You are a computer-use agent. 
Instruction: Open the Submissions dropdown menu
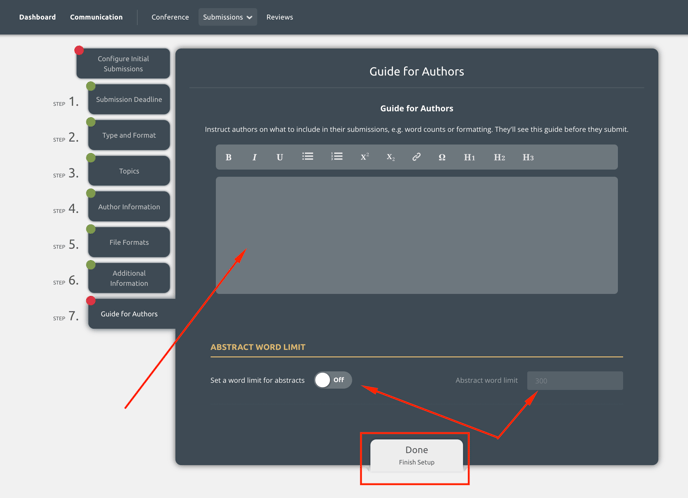click(228, 17)
